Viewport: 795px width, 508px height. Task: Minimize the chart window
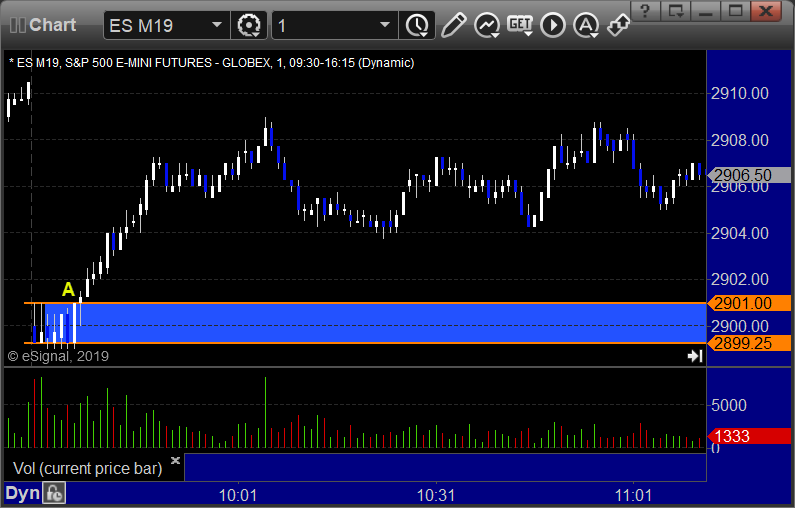click(706, 11)
